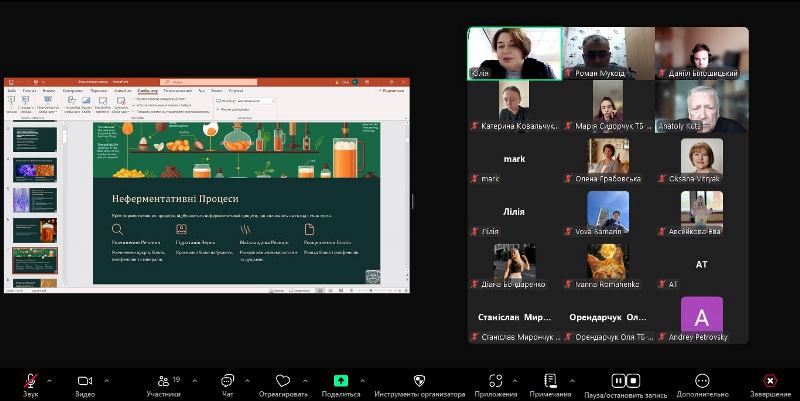Click the green Поделиться share screen button
This screenshot has height=401, width=800.
tap(341, 381)
